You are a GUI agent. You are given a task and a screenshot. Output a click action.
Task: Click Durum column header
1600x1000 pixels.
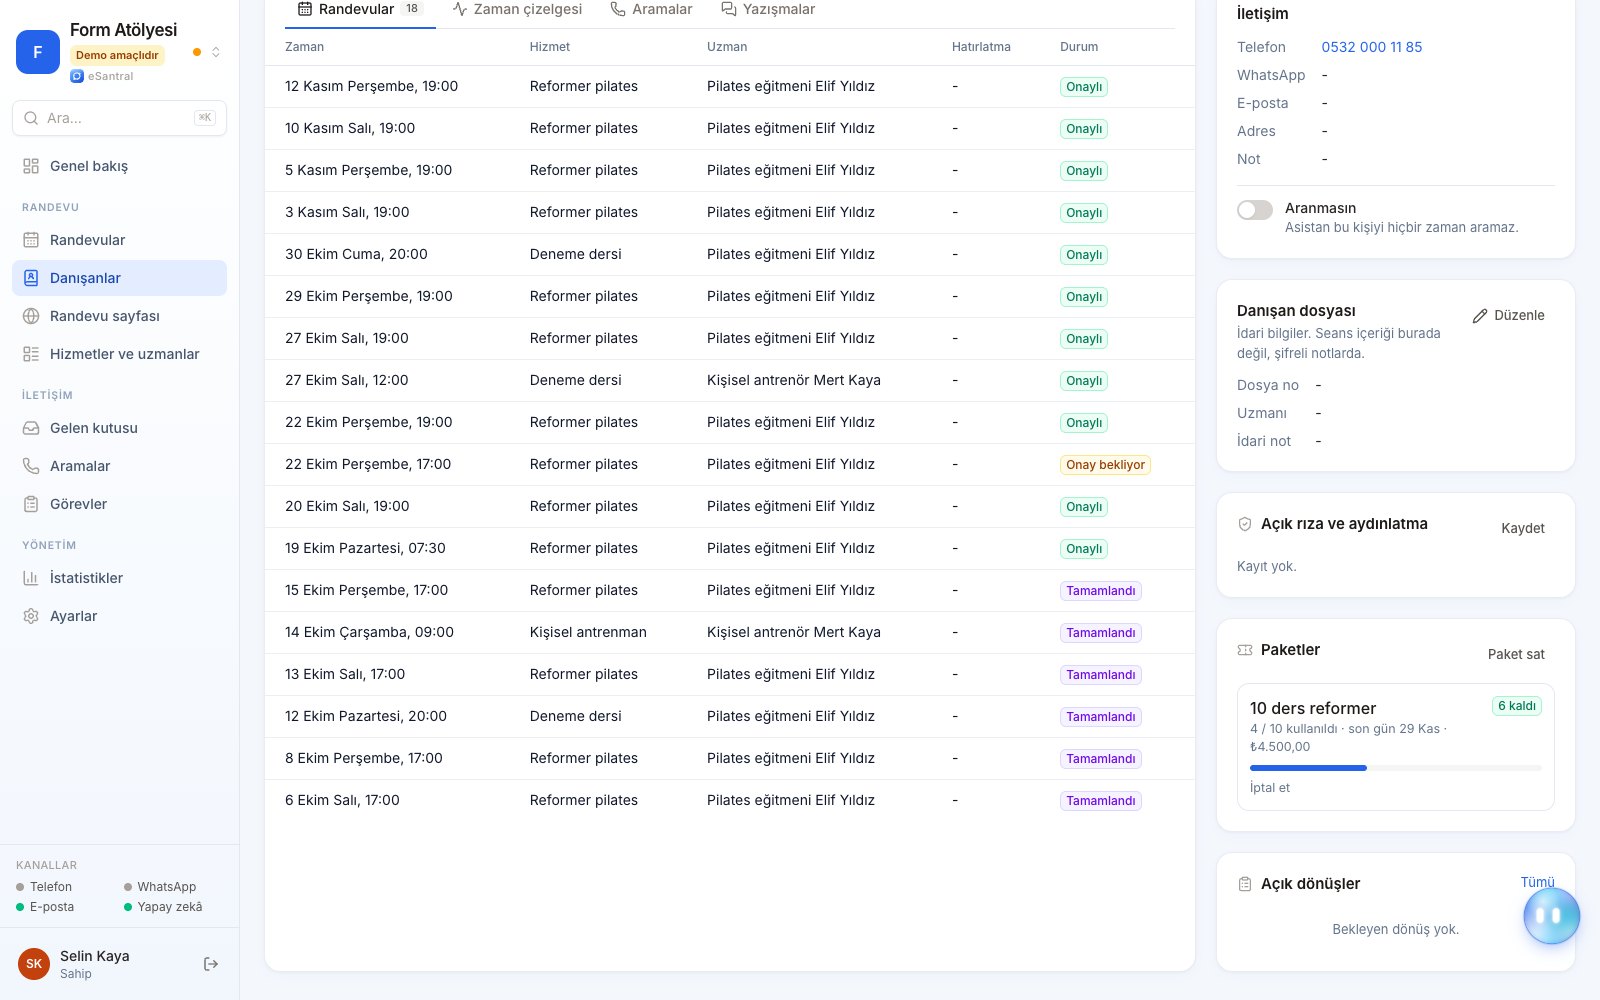[x=1079, y=47]
